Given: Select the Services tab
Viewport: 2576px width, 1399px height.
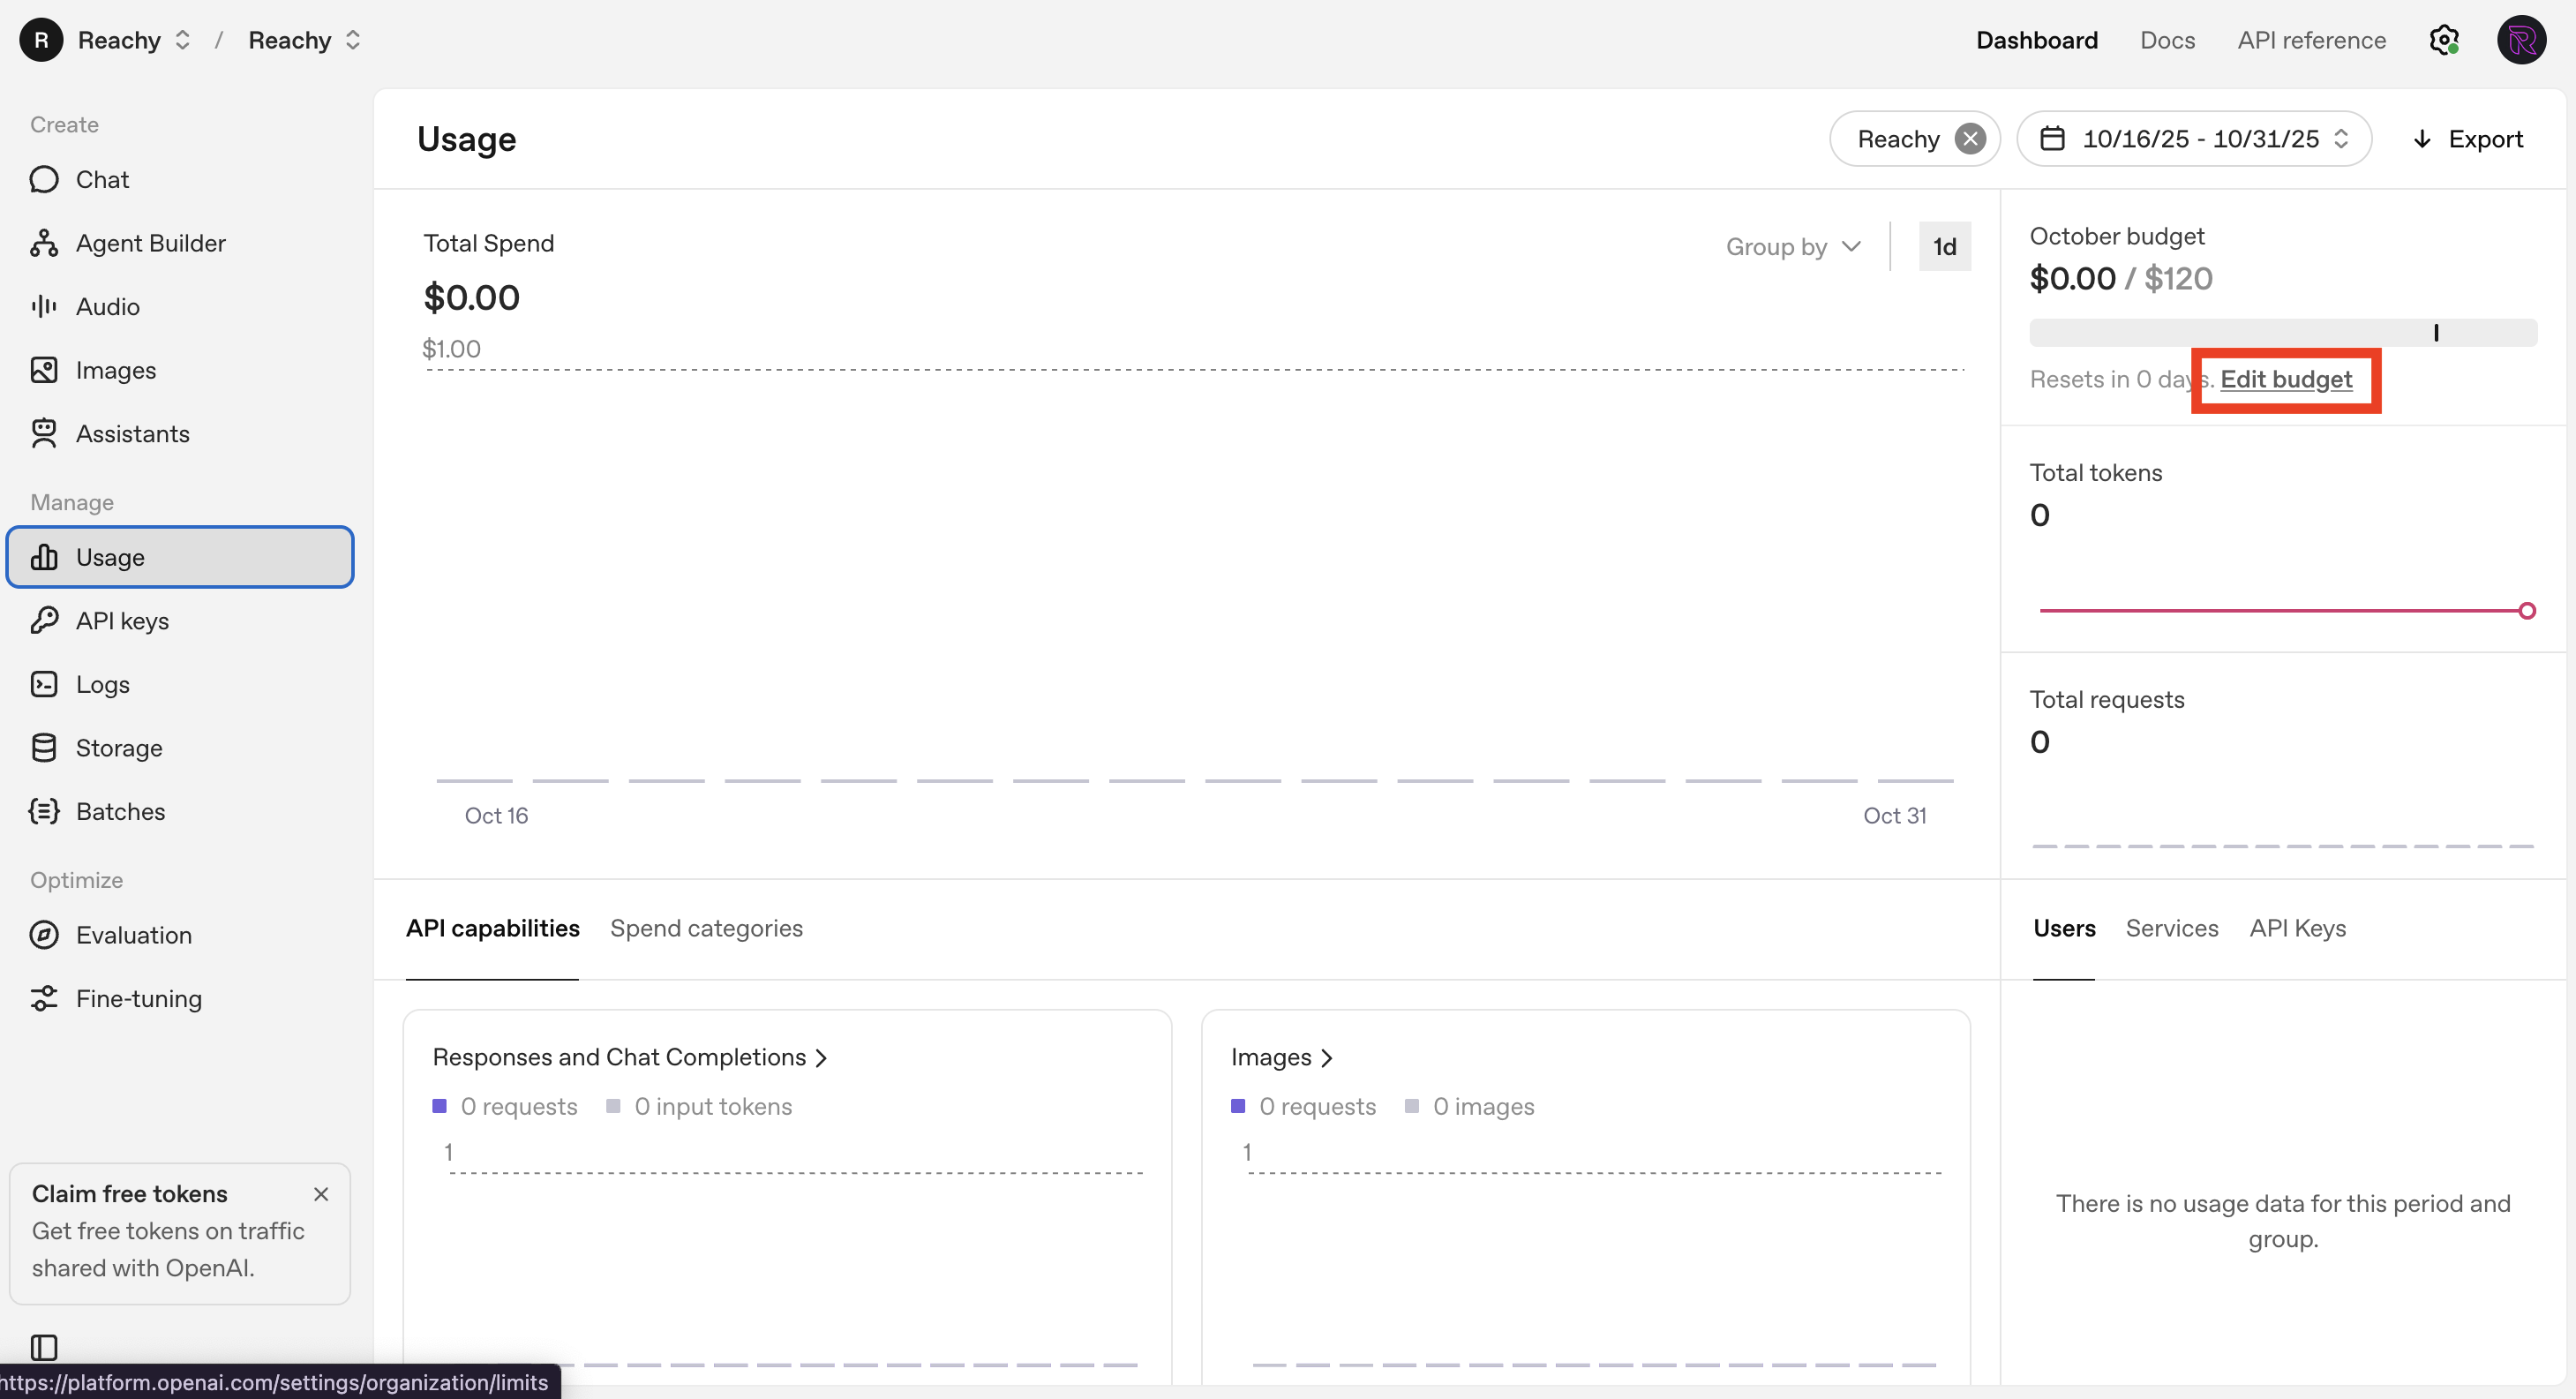Looking at the screenshot, I should click(2171, 928).
